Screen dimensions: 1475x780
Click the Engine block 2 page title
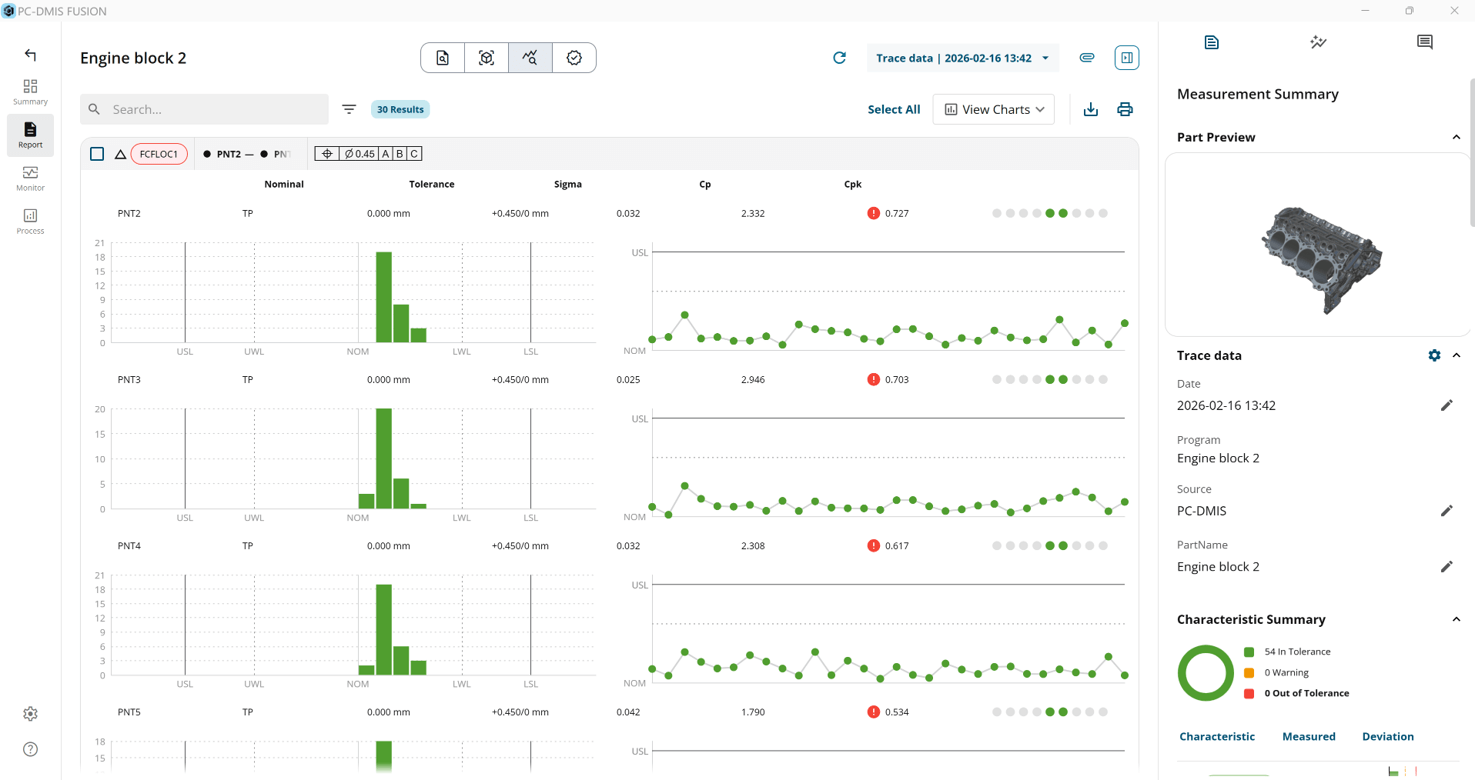pos(133,58)
